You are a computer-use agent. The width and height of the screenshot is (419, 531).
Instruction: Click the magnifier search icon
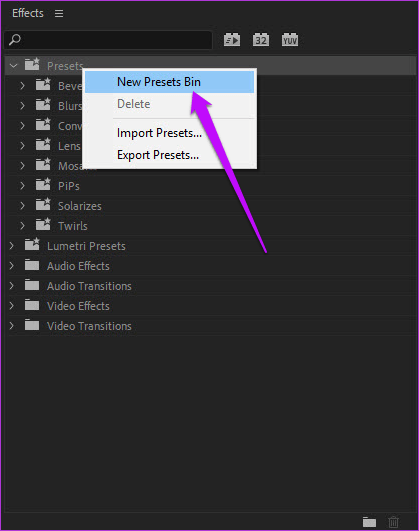point(15,40)
